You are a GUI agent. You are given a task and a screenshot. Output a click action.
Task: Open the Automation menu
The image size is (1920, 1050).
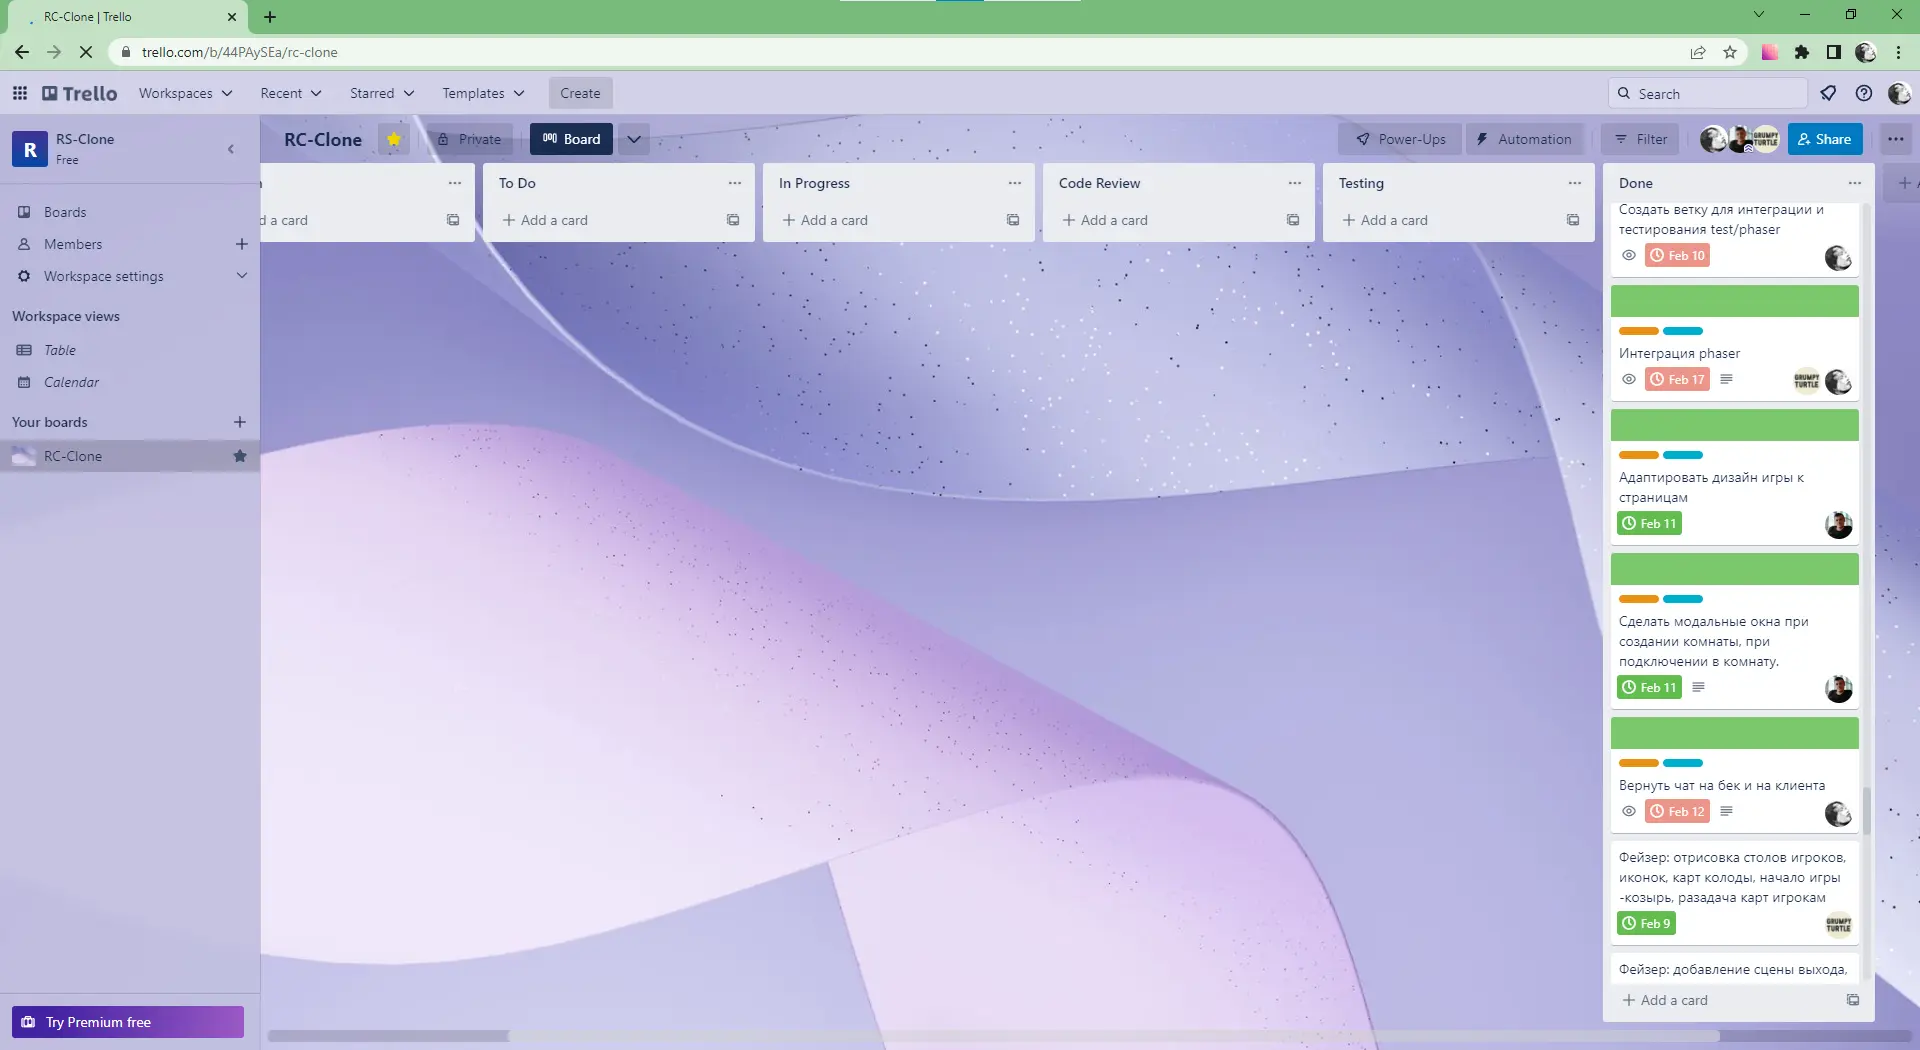pyautogui.click(x=1524, y=139)
